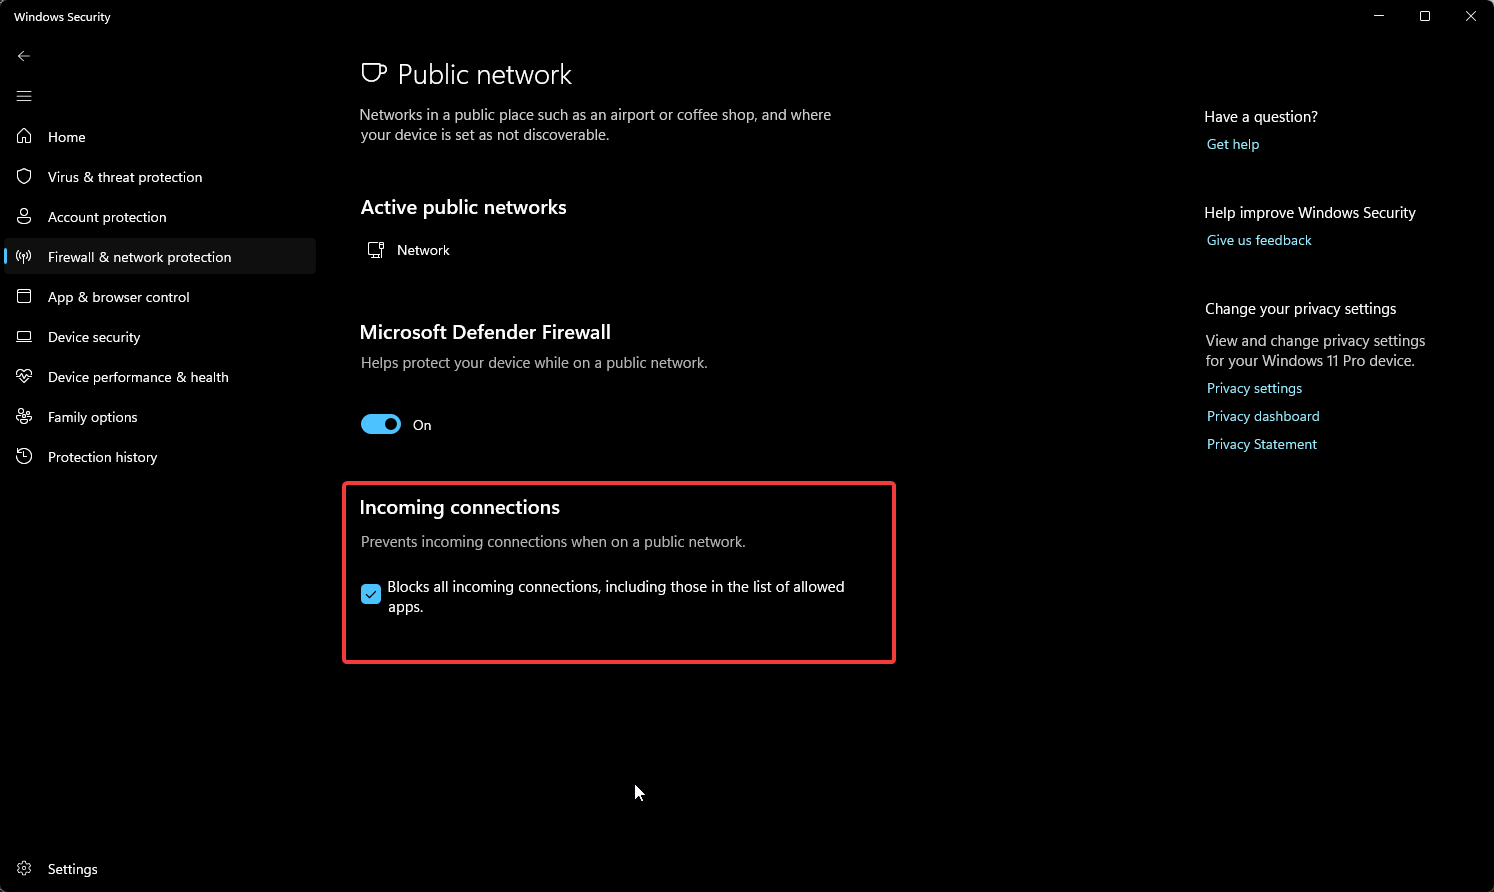Click the Home house icon

pyautogui.click(x=24, y=136)
